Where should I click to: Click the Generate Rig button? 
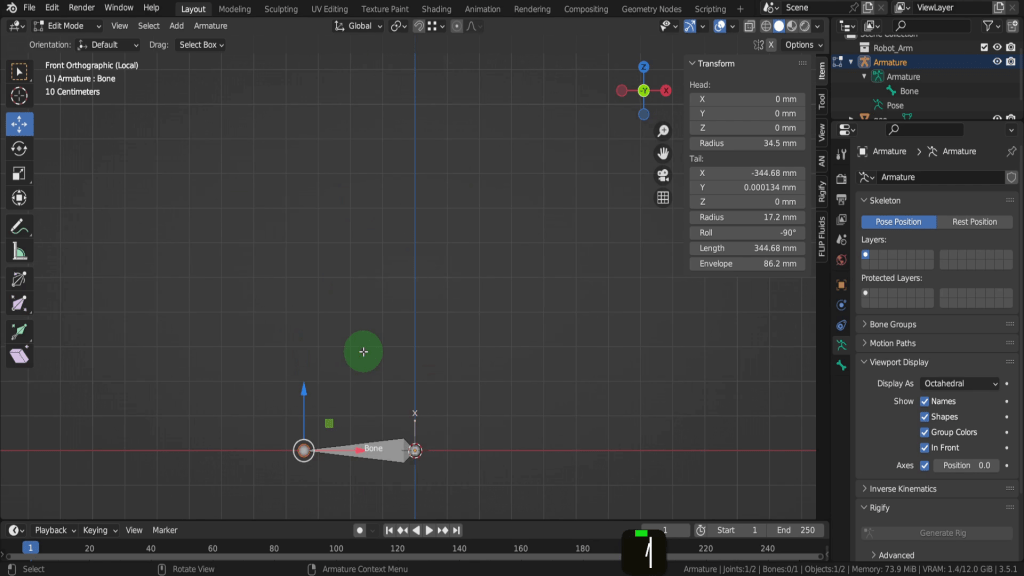point(937,533)
